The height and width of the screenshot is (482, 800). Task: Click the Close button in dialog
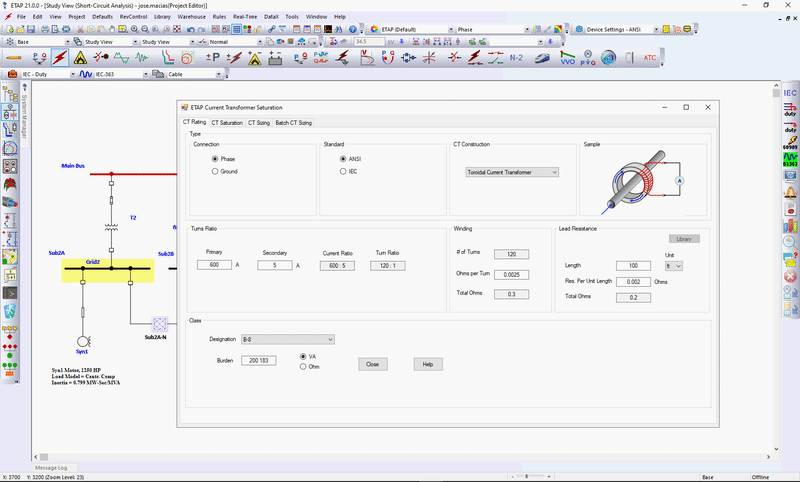click(x=371, y=364)
